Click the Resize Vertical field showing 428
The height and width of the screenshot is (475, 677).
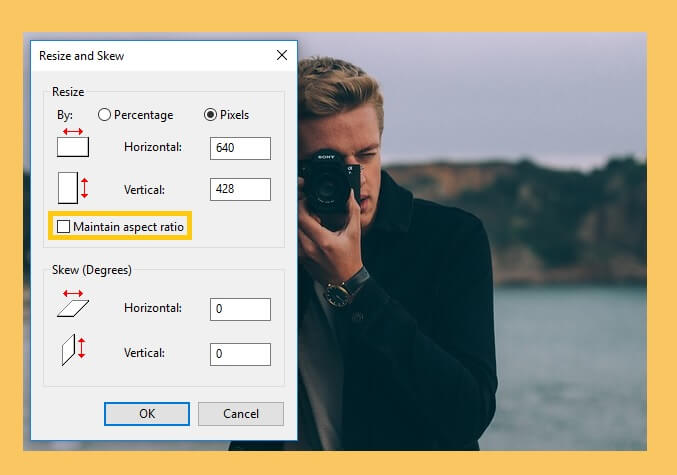240,189
